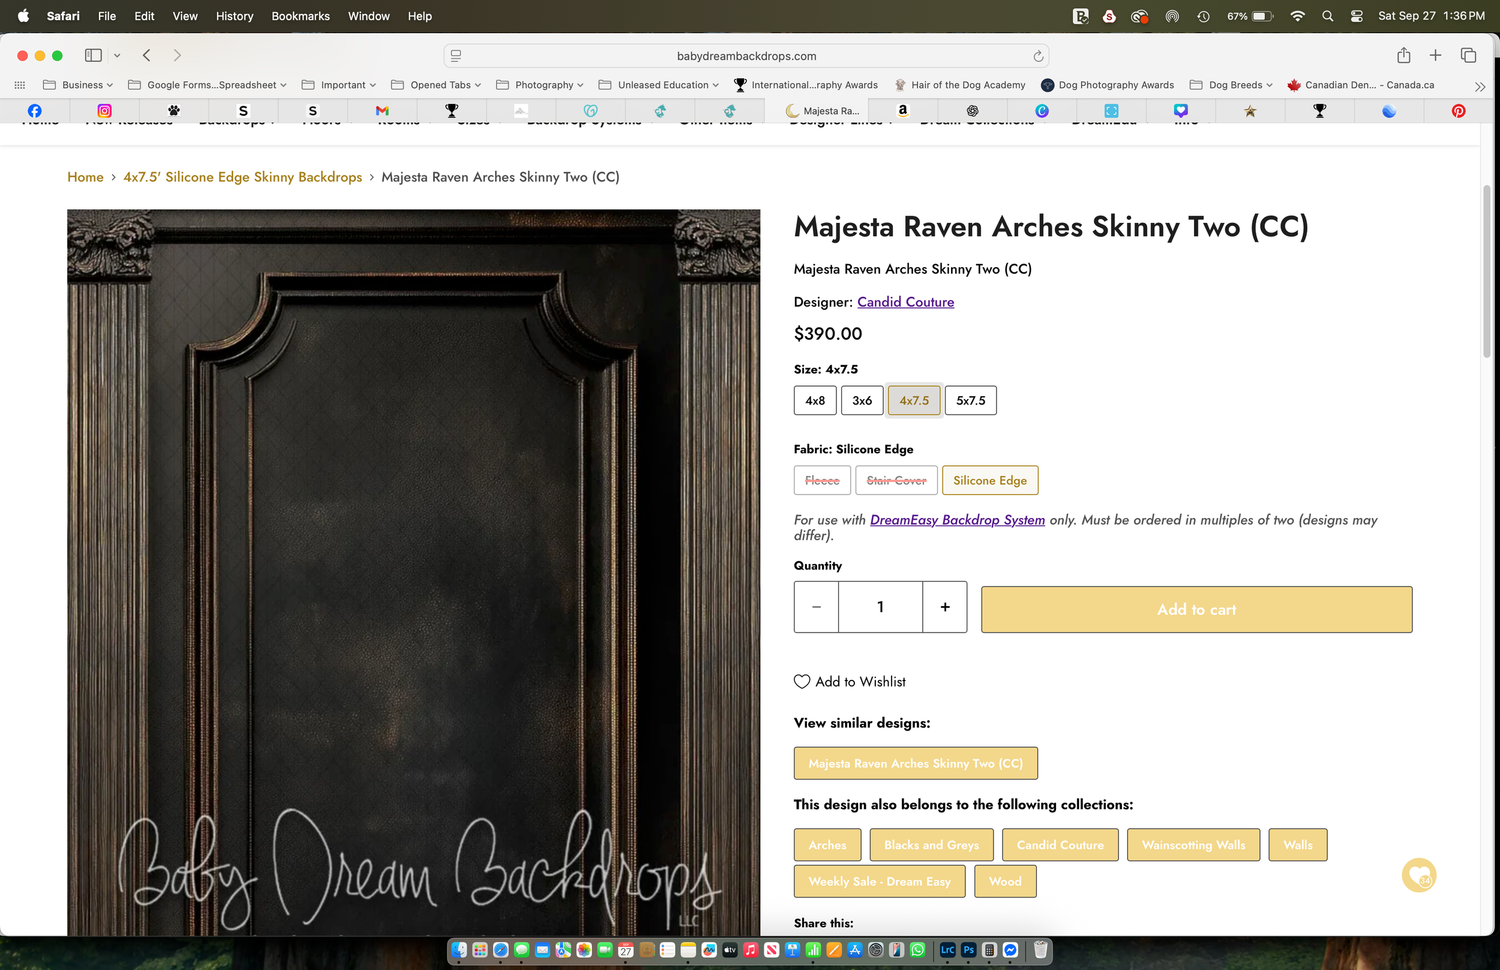1500x970 pixels.
Task: Open the Blacks and Greys collection
Action: (931, 845)
